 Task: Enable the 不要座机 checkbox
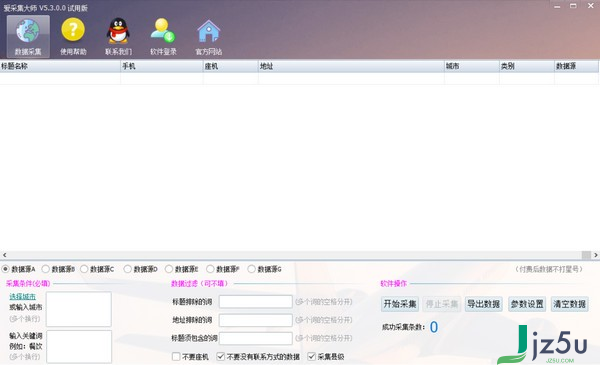click(x=176, y=357)
